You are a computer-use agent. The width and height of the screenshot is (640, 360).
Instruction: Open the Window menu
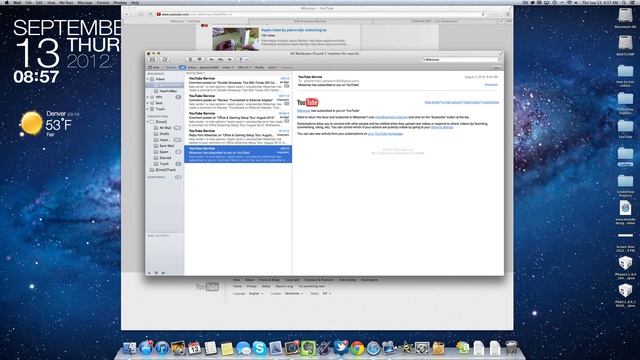(x=120, y=2)
